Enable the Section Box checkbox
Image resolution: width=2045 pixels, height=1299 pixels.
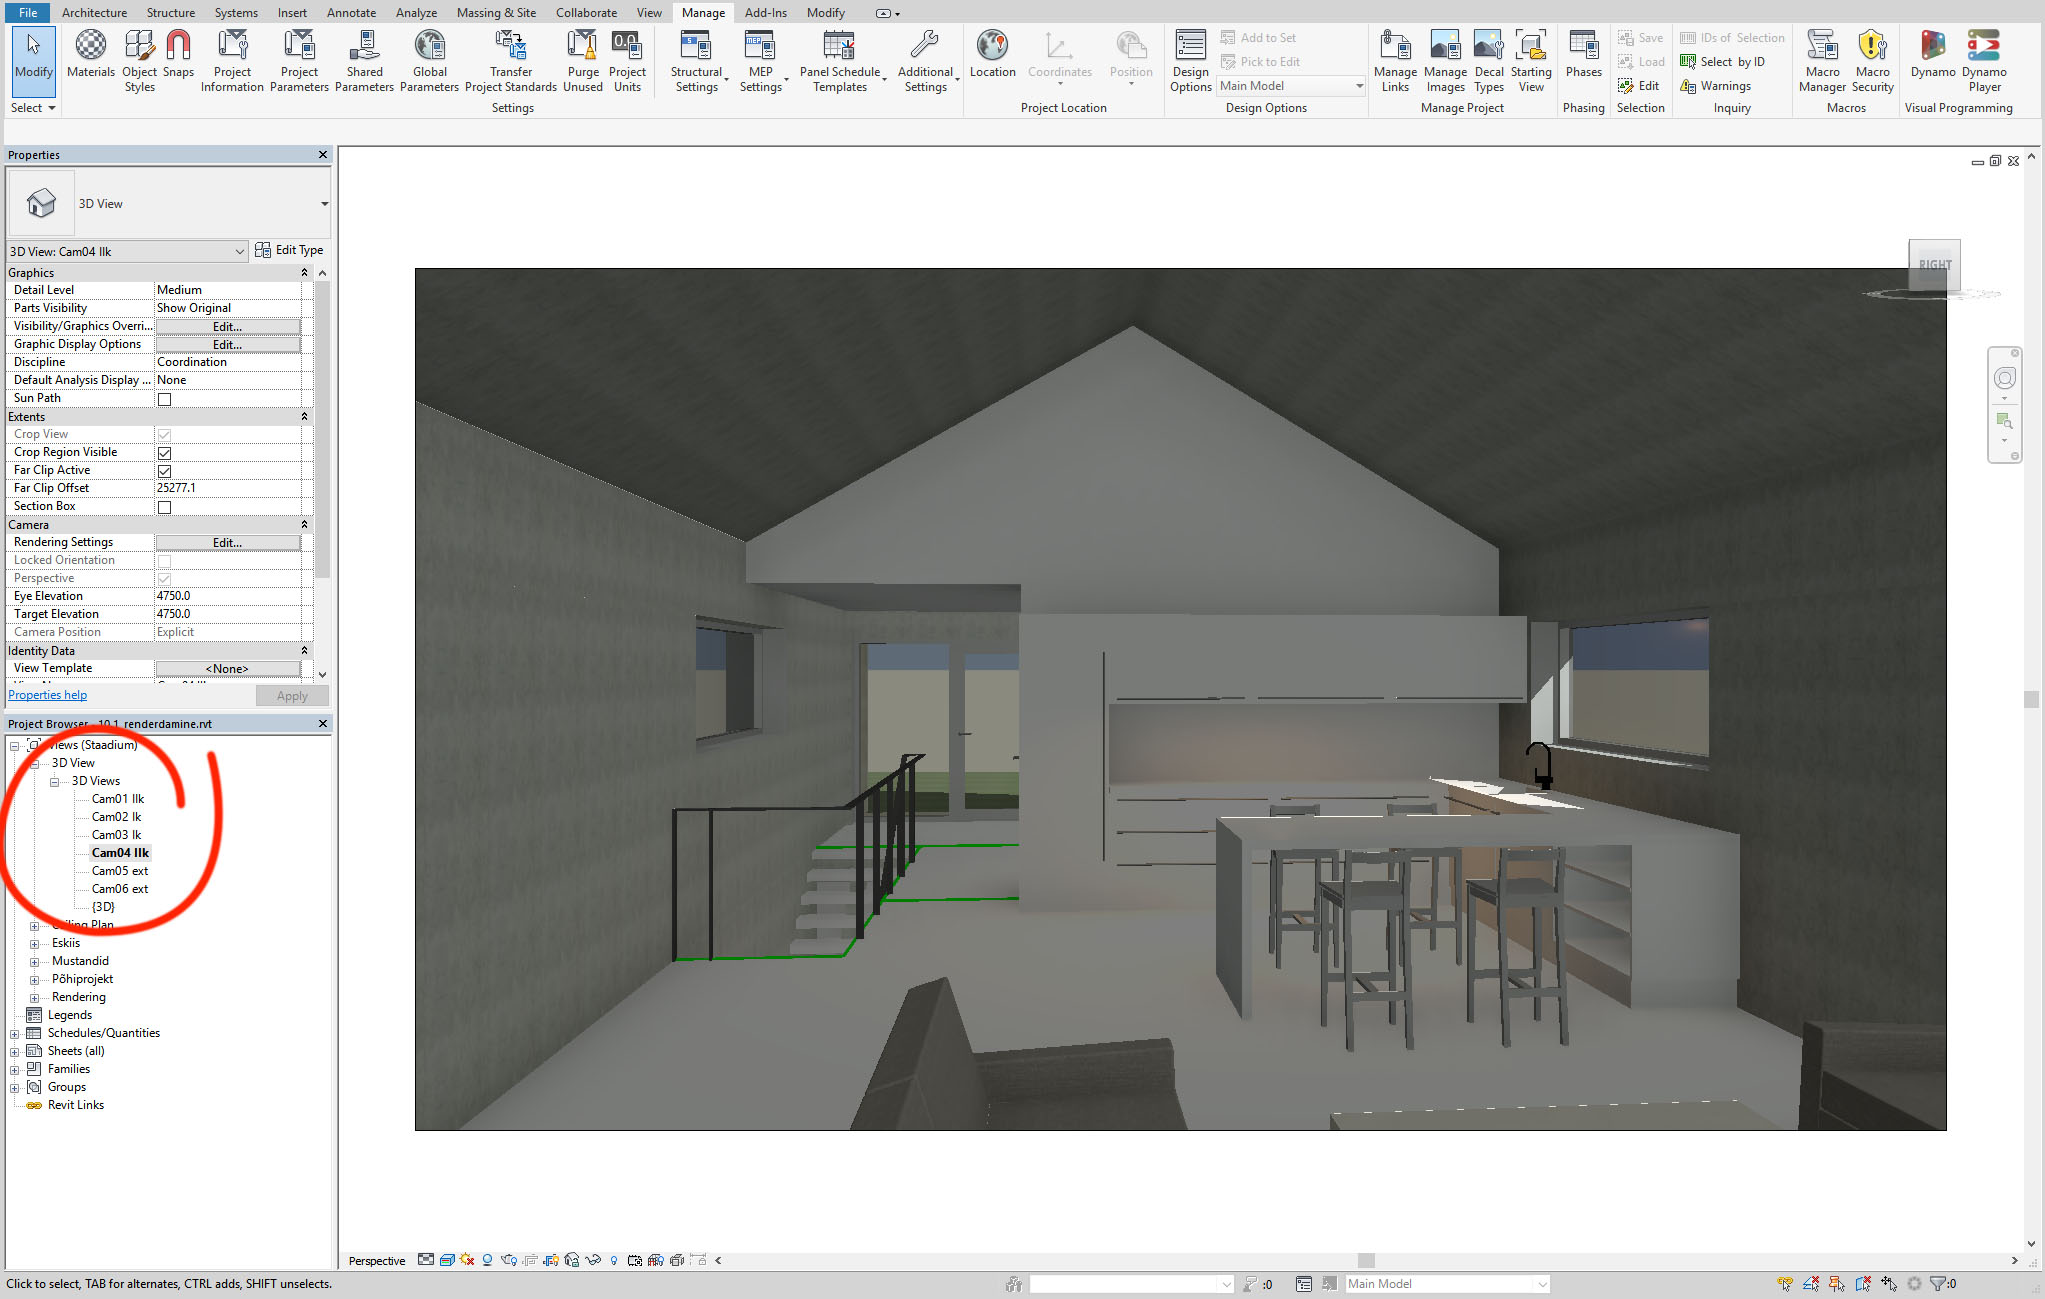pyautogui.click(x=165, y=507)
